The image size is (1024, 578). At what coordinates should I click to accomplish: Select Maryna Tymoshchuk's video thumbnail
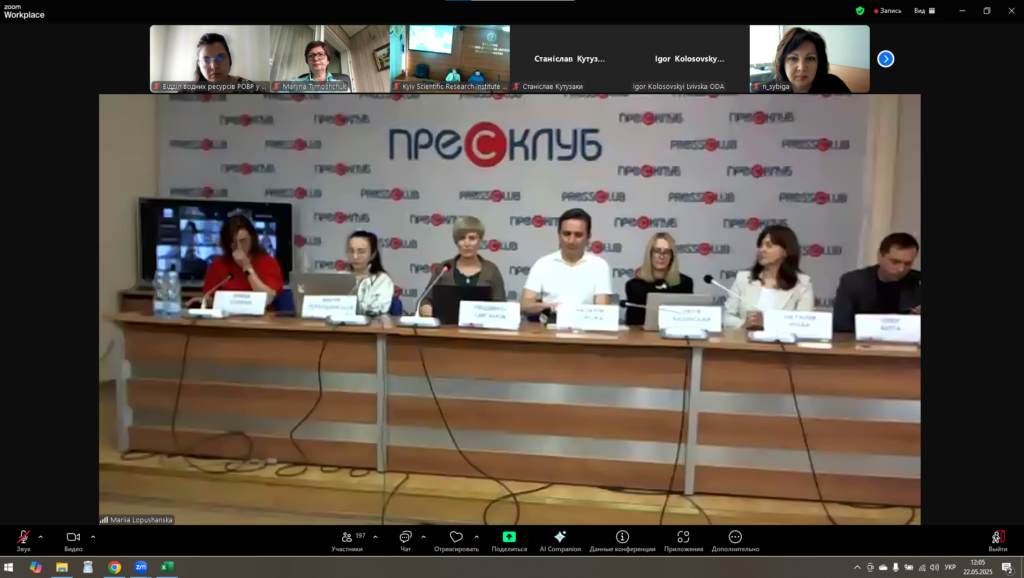(330, 59)
